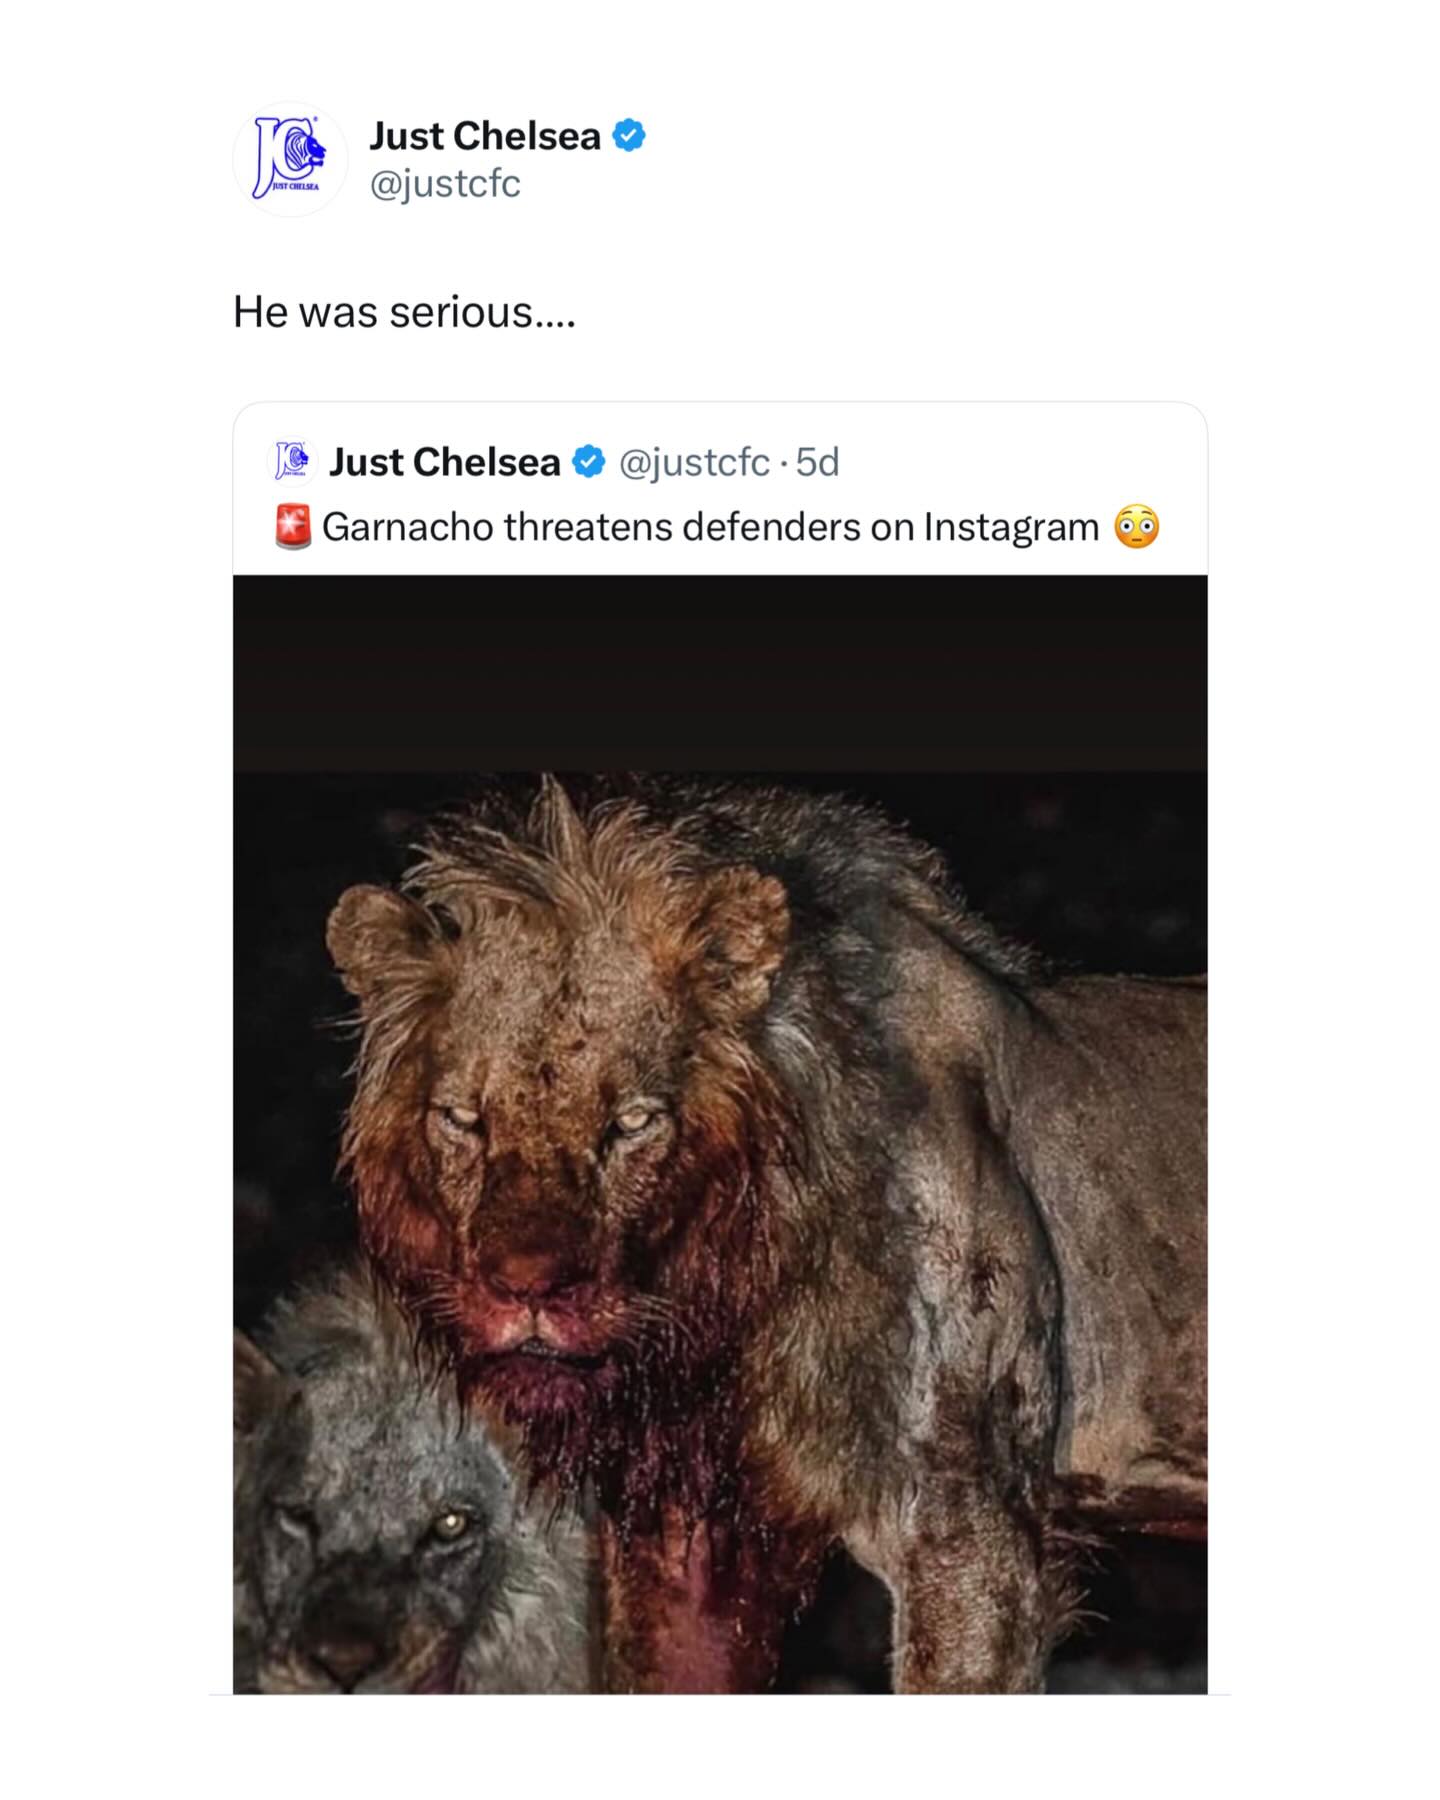Click the word "threatens" in quoted tweet
1440x1800 pixels.
pos(588,527)
